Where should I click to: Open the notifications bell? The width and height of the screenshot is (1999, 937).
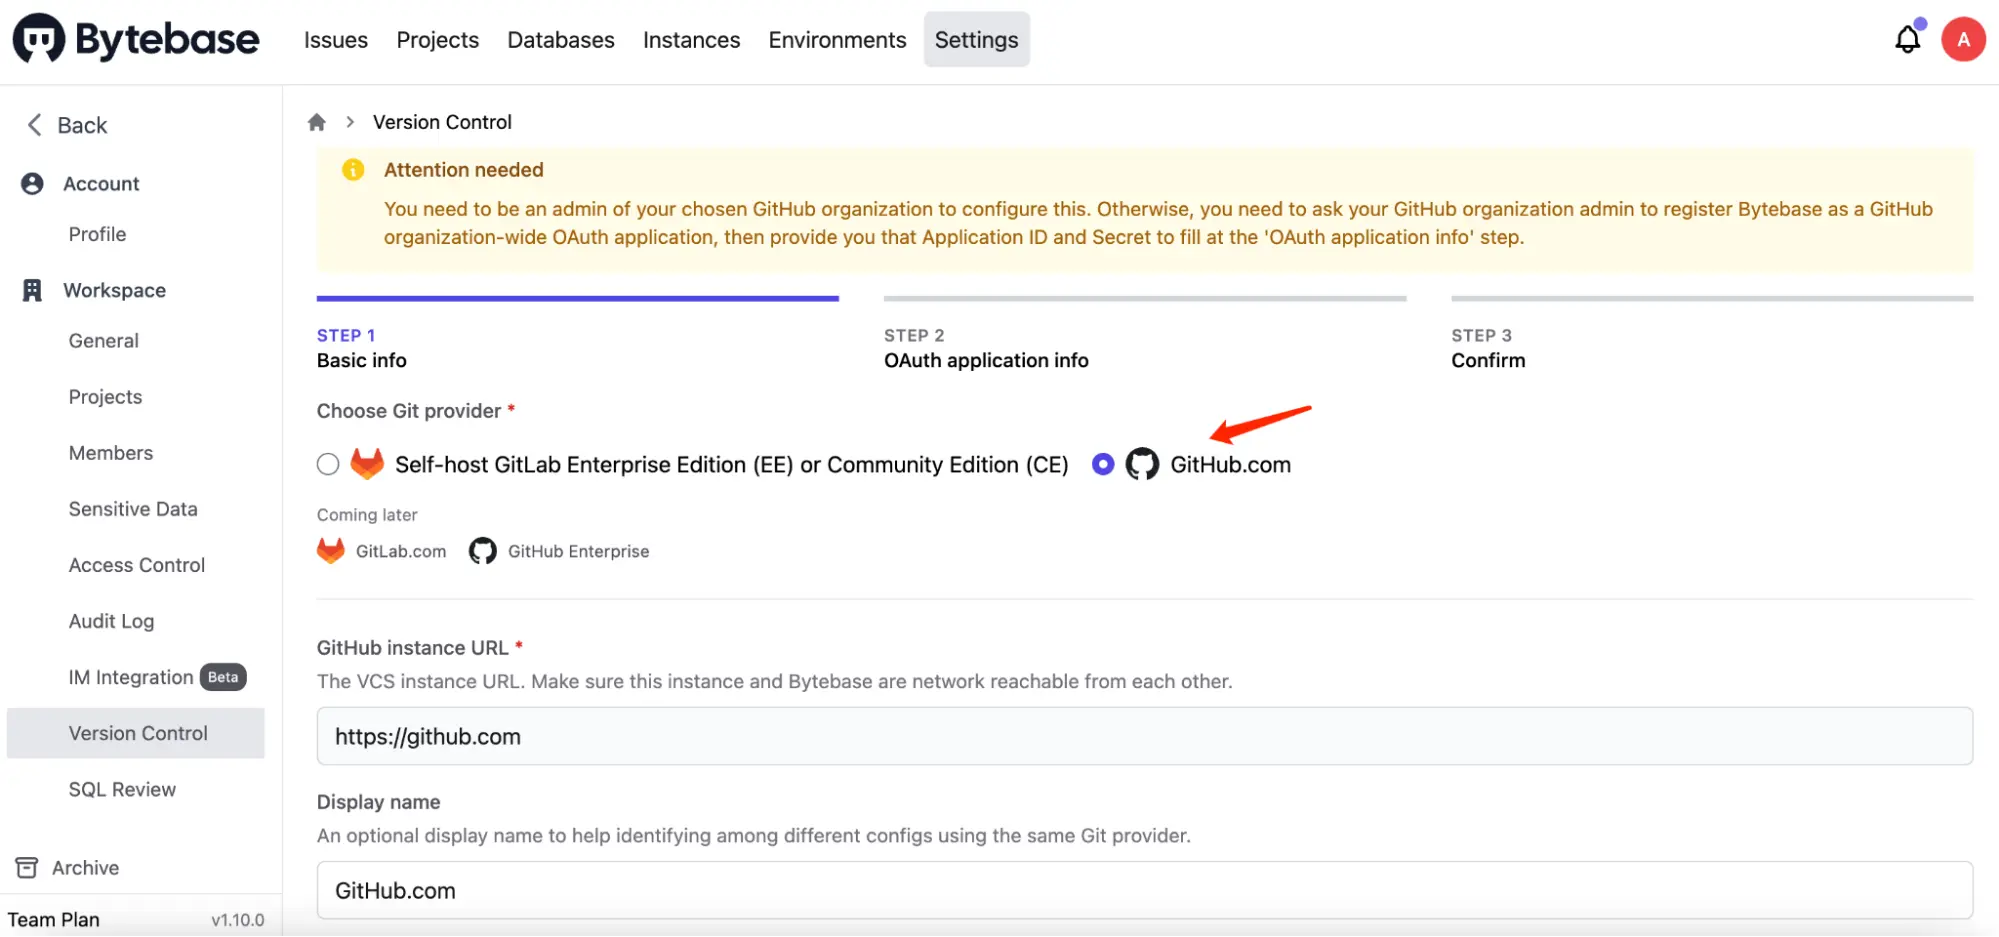point(1908,38)
